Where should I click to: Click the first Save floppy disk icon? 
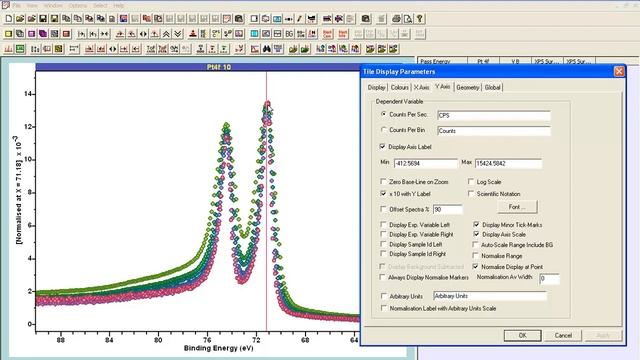(x=43, y=19)
